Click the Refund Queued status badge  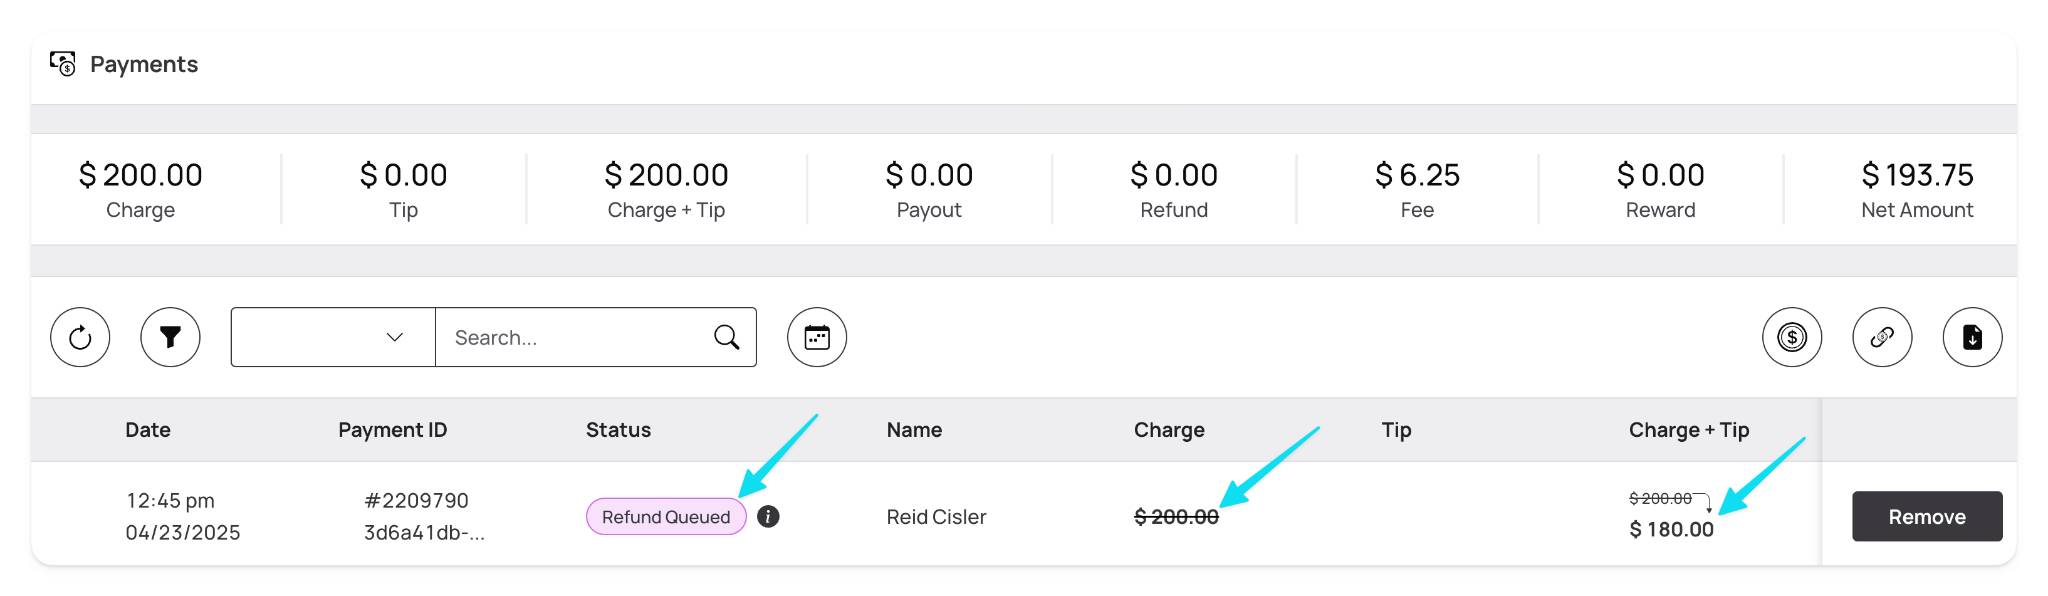click(666, 516)
